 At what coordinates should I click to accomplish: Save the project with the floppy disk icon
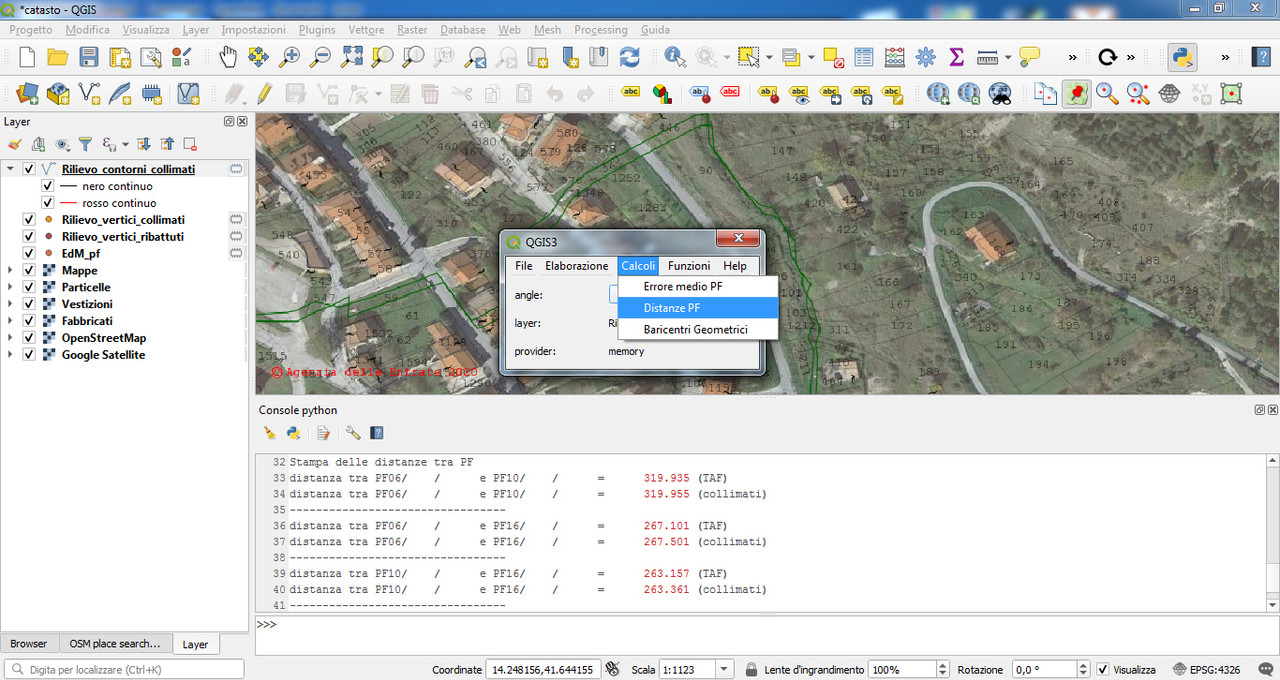click(x=89, y=57)
